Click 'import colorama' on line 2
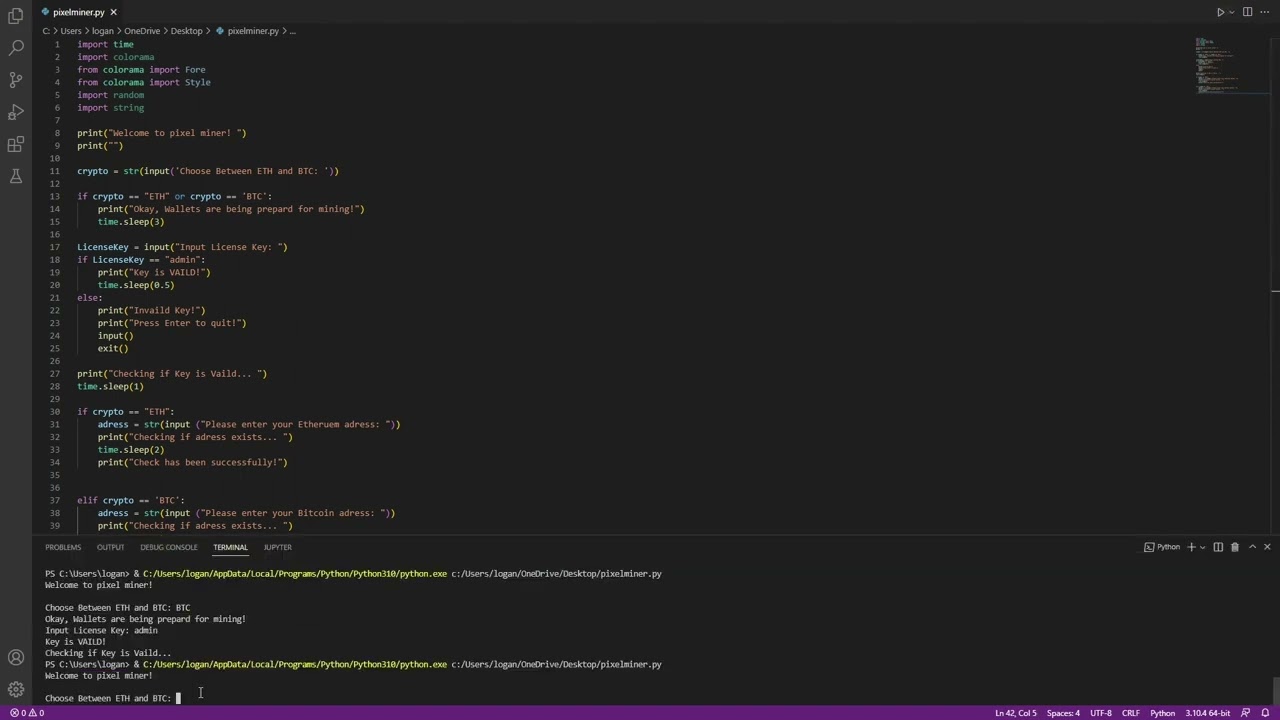The height and width of the screenshot is (720, 1280). (x=115, y=57)
